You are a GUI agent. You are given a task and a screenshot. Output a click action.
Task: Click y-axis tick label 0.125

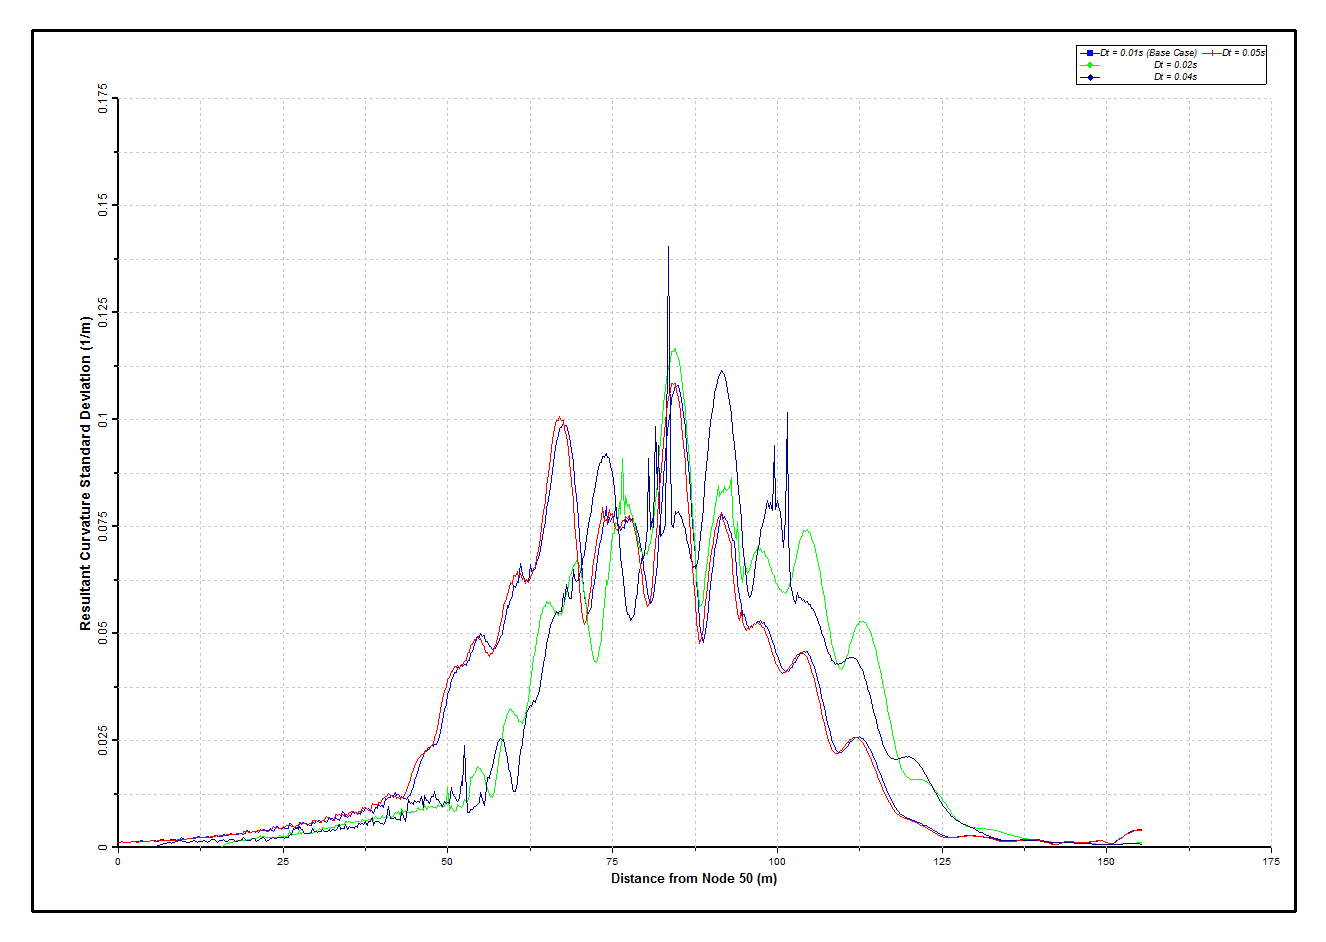click(103, 312)
